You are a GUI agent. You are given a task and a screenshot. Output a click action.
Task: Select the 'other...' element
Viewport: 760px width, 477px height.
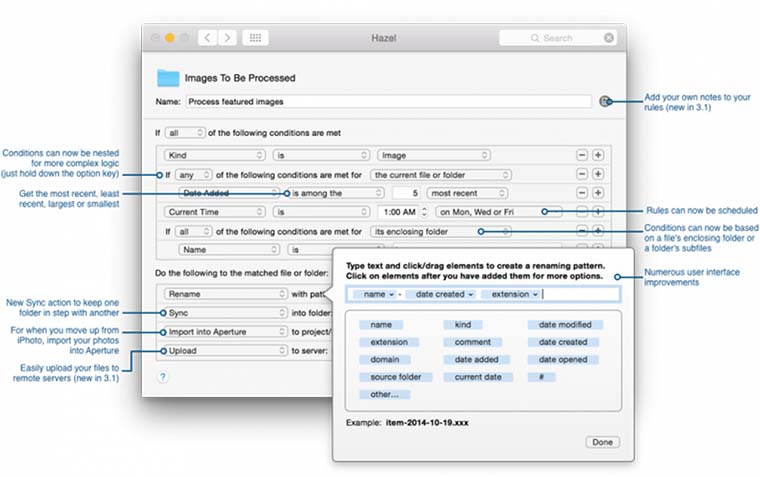pos(384,395)
